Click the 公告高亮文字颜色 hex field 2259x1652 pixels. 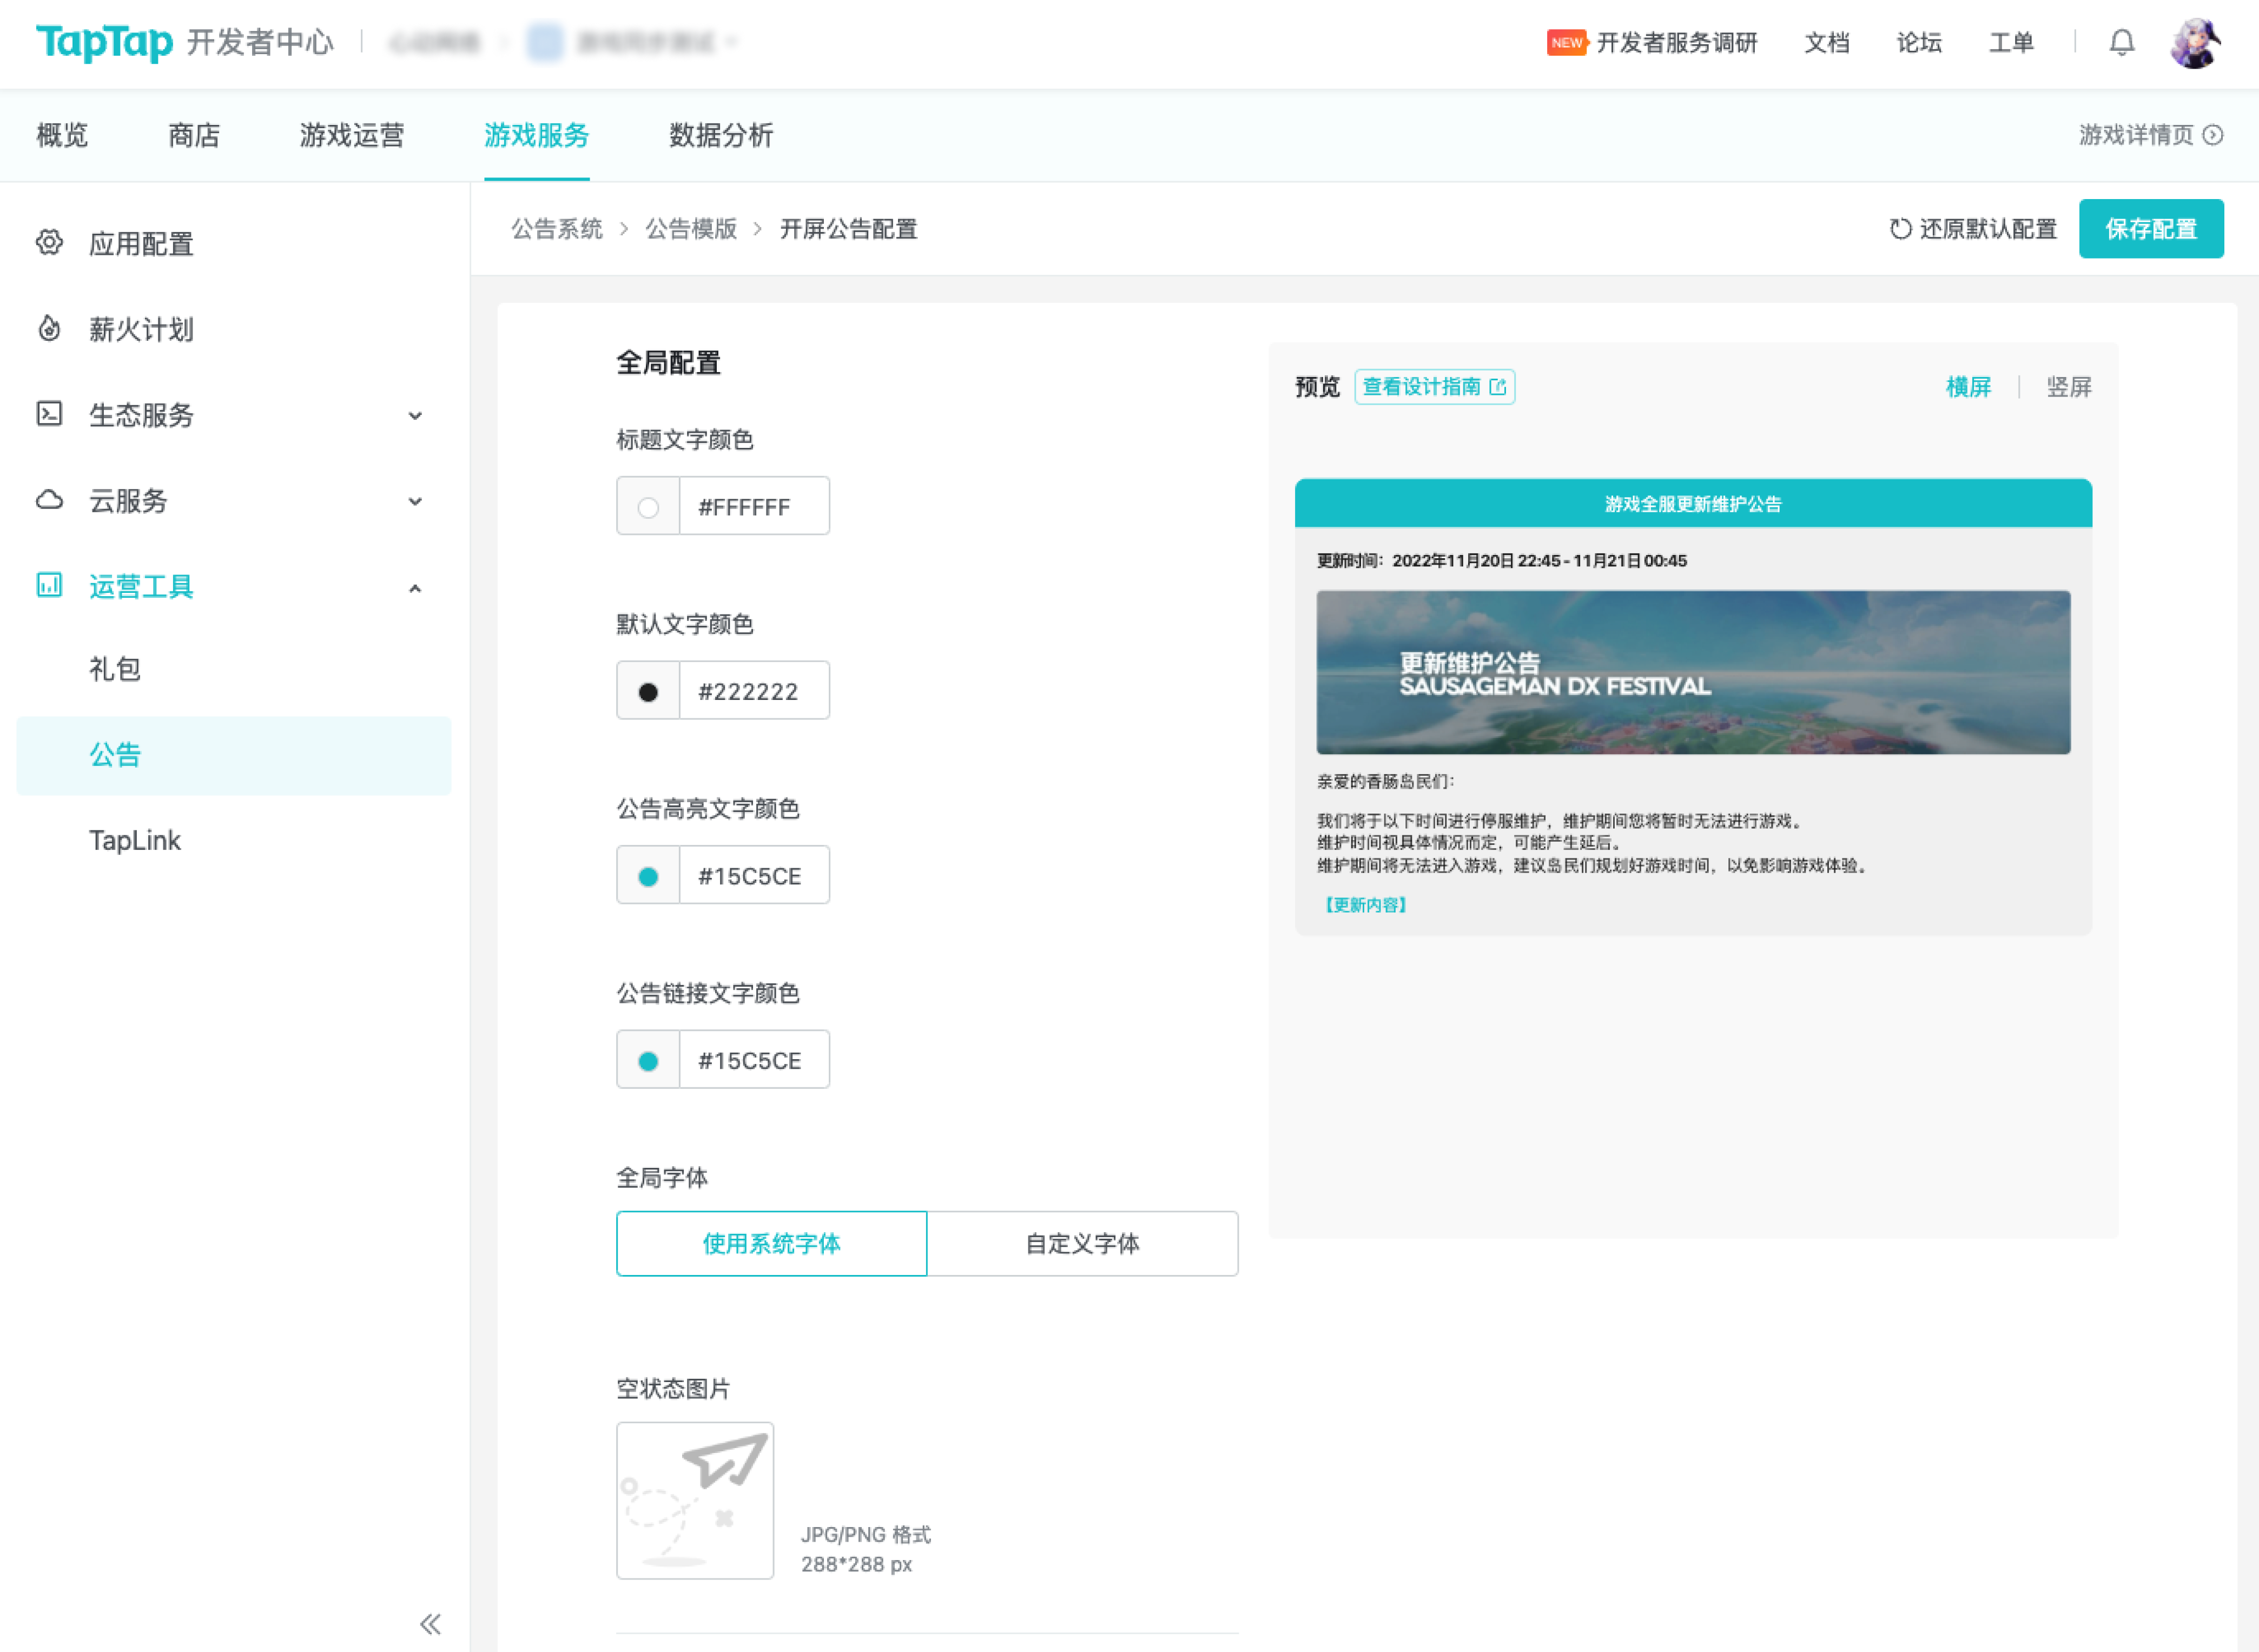754,876
